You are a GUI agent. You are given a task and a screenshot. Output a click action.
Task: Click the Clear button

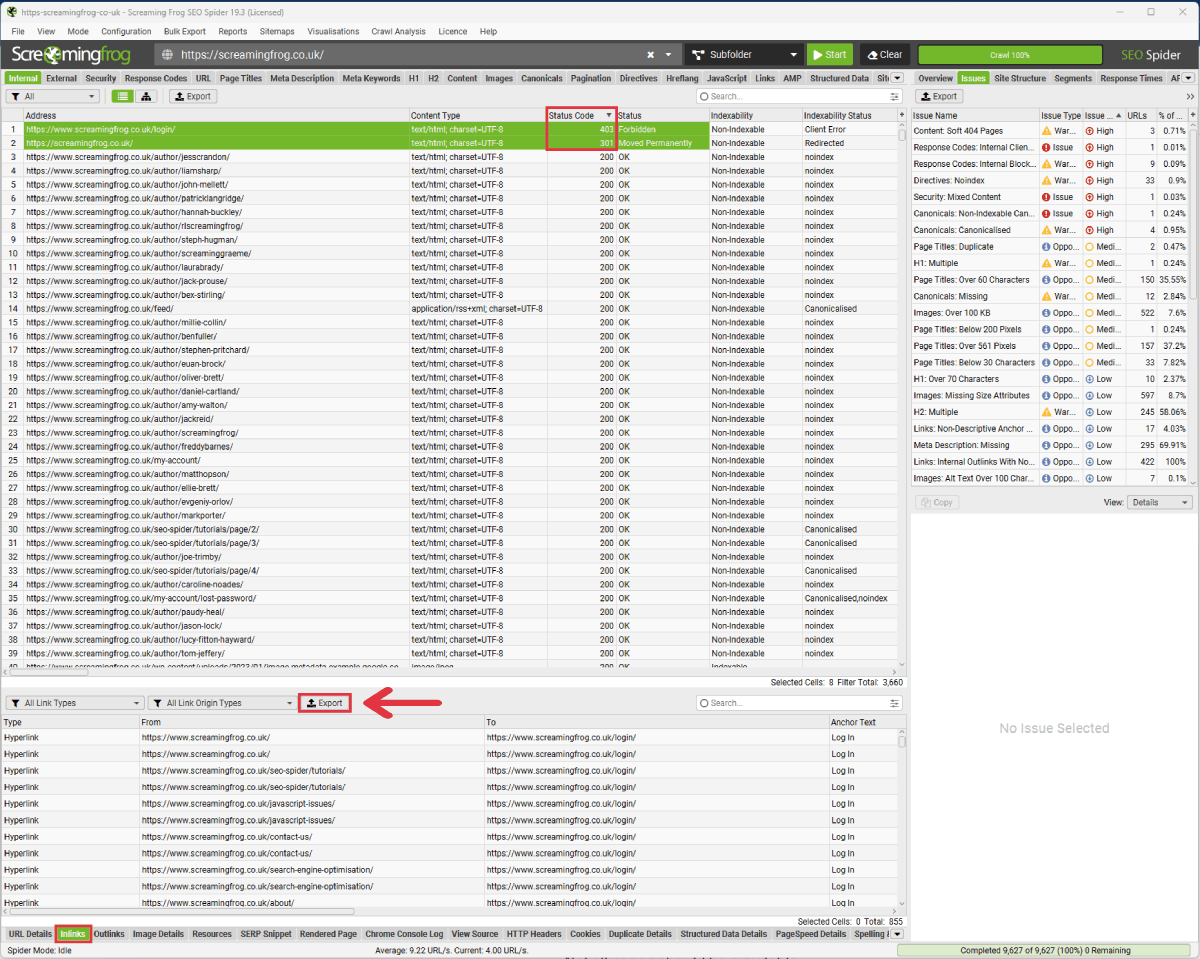(883, 55)
